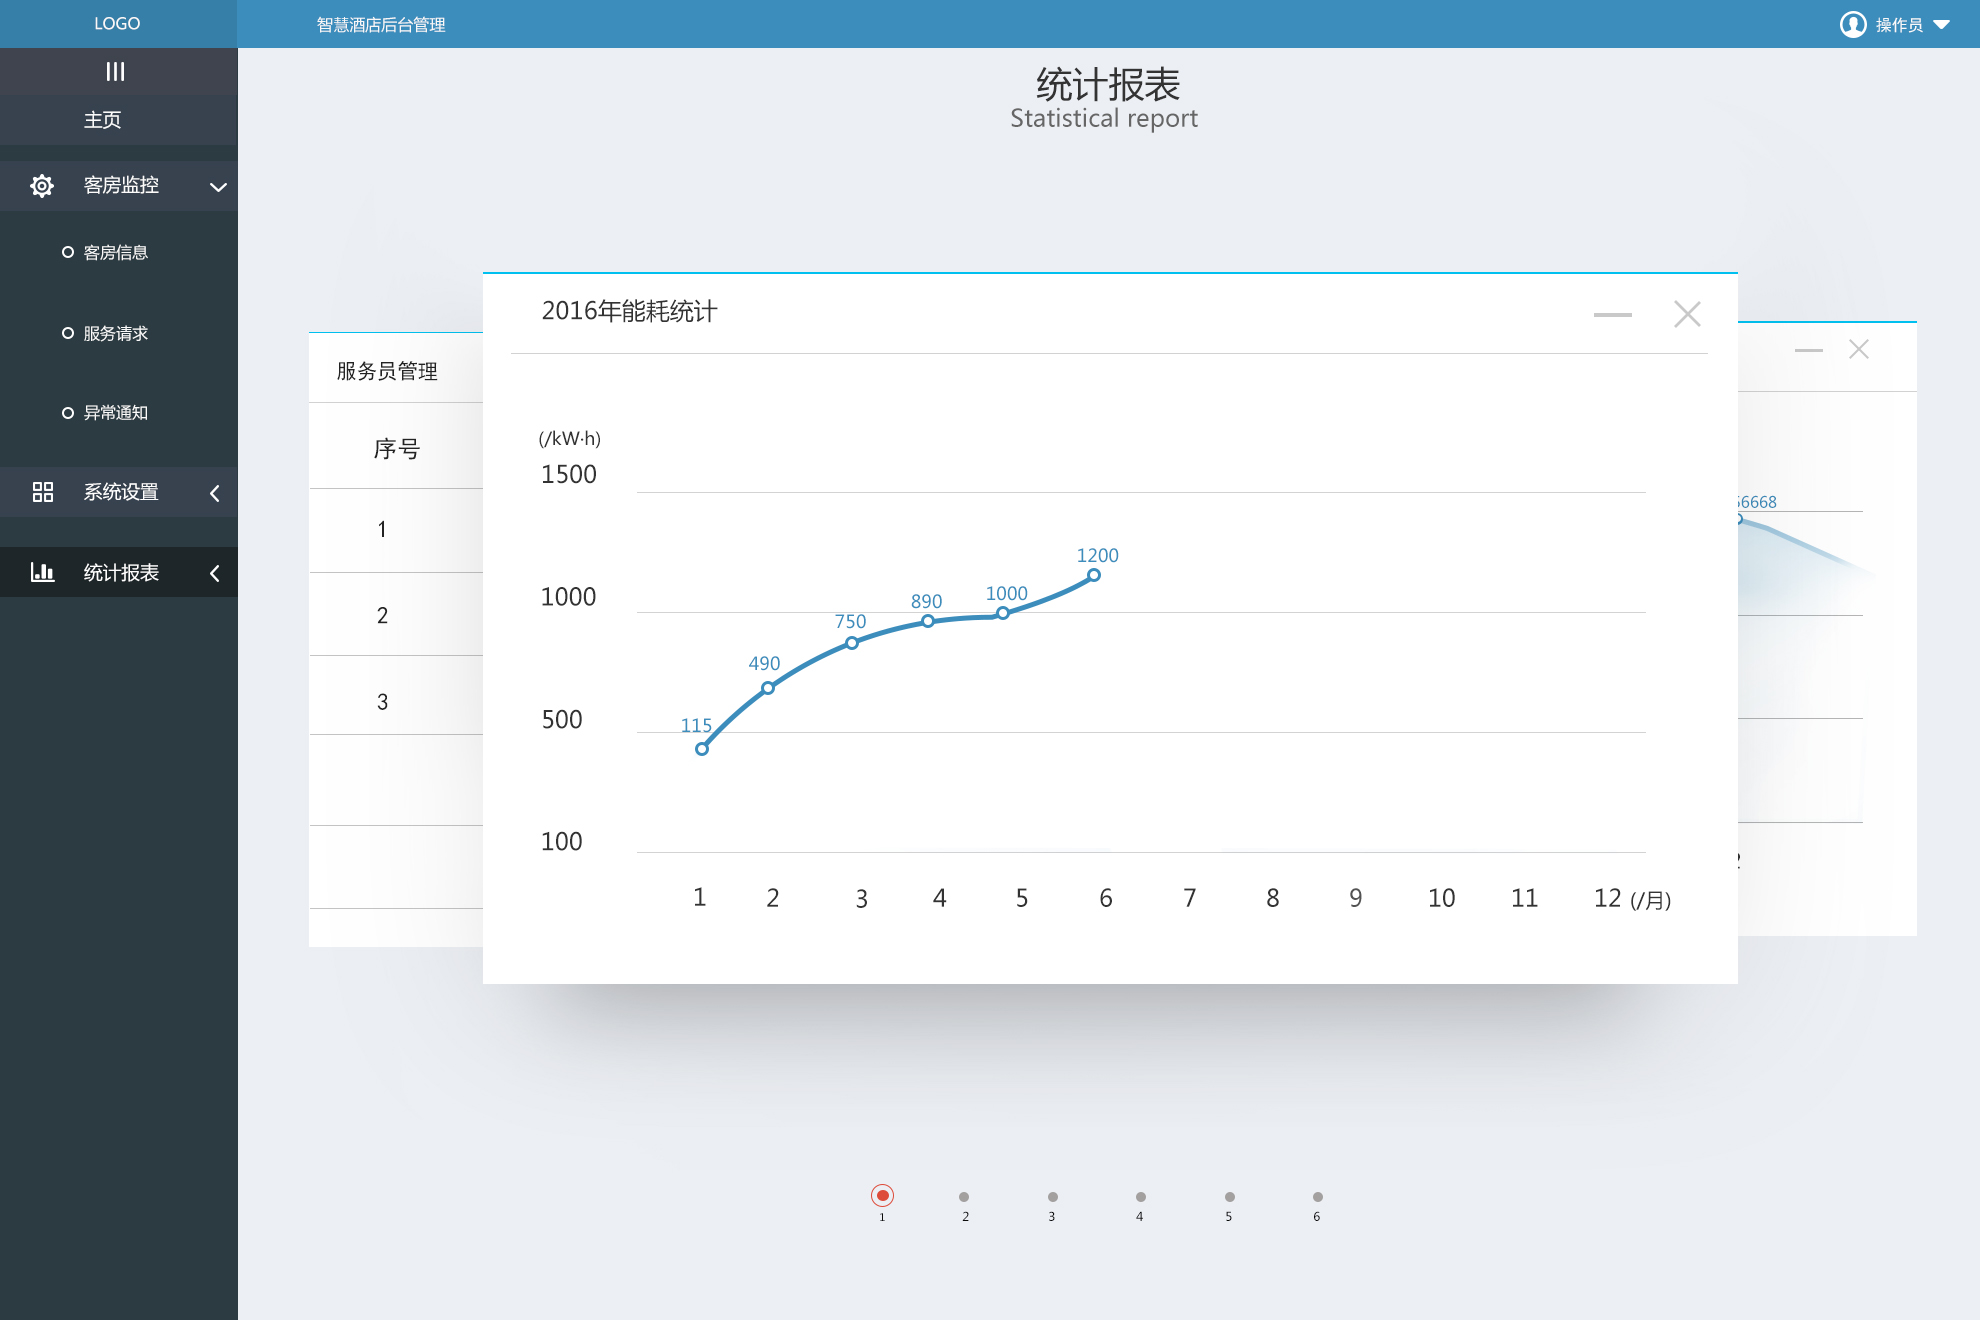This screenshot has height=1320, width=1980.
Task: Click the 操作员 user label
Action: point(1899,25)
